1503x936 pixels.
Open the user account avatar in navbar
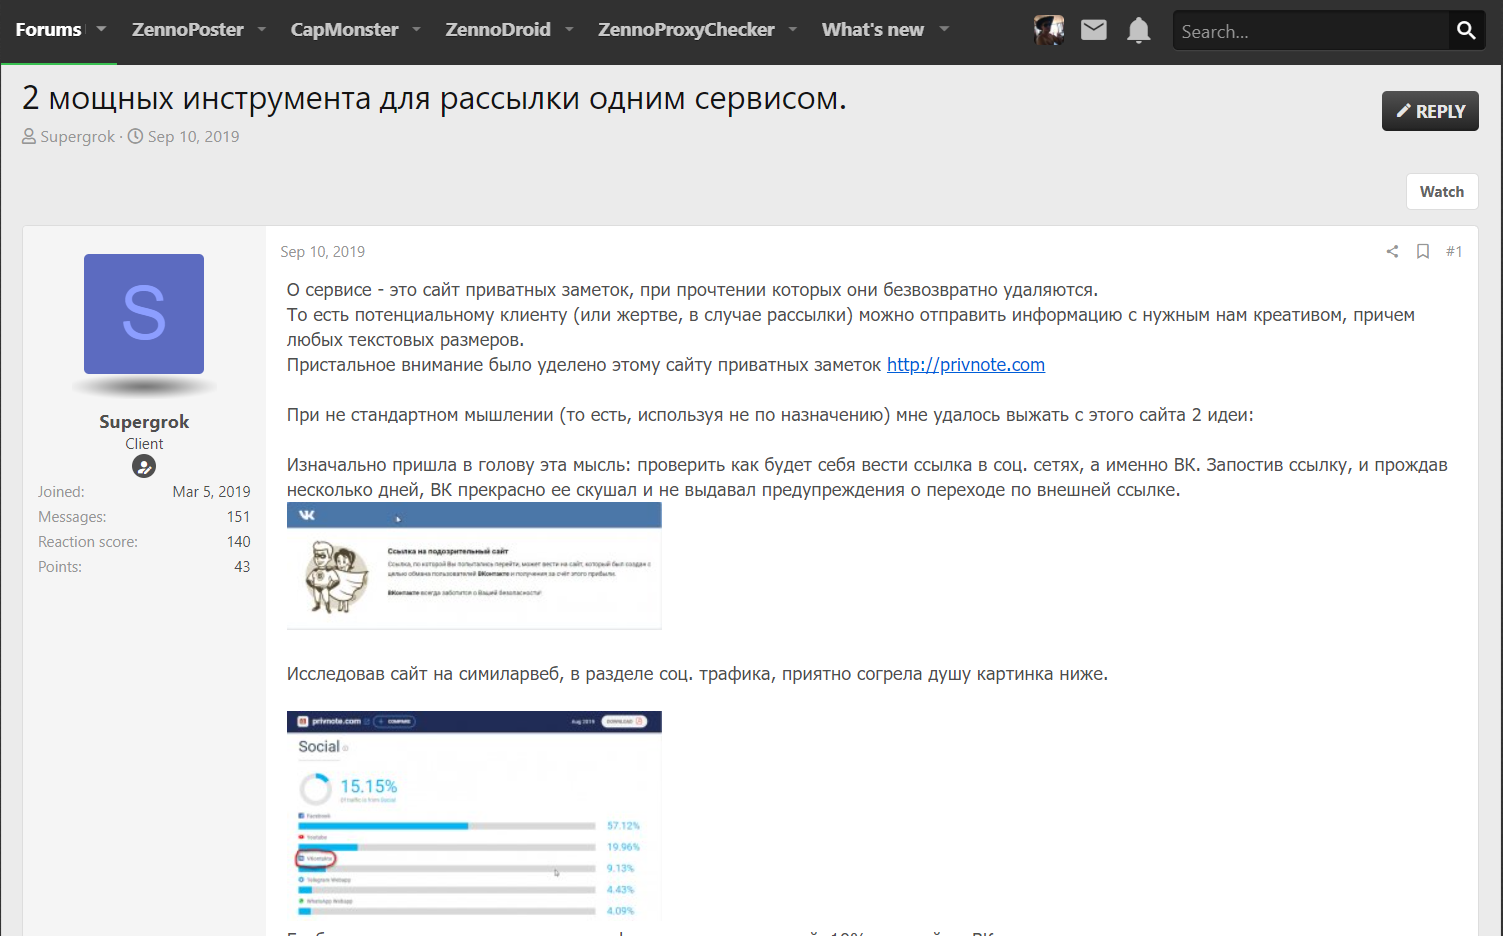[x=1049, y=31]
